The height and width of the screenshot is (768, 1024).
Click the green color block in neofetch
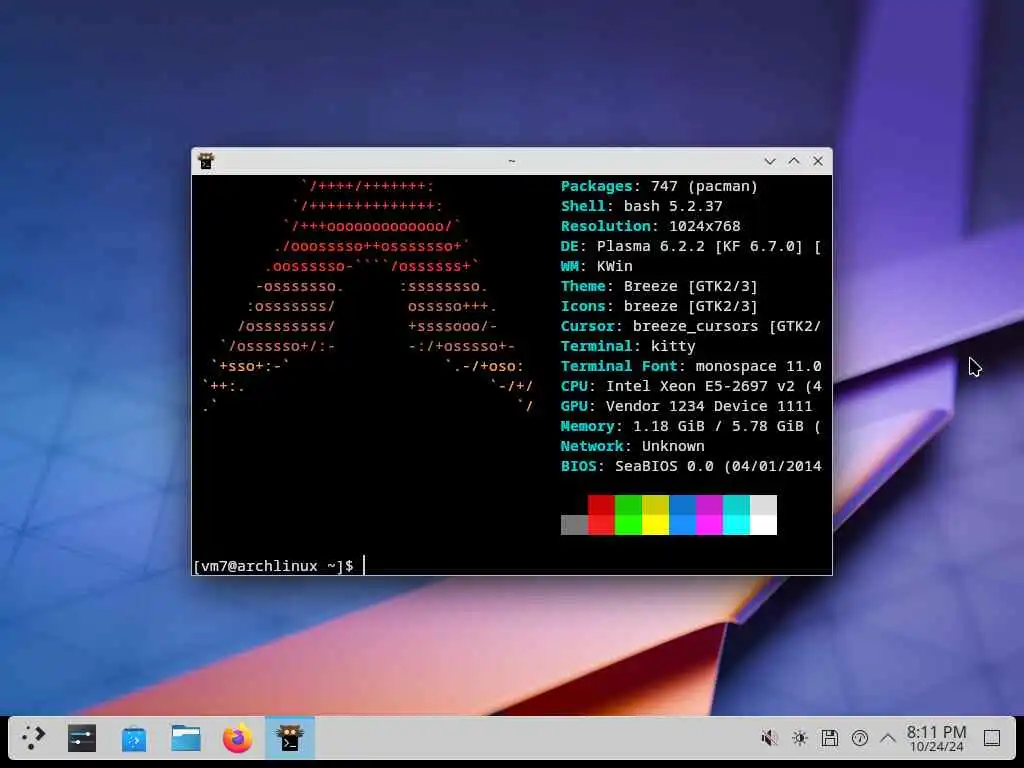coord(628,515)
